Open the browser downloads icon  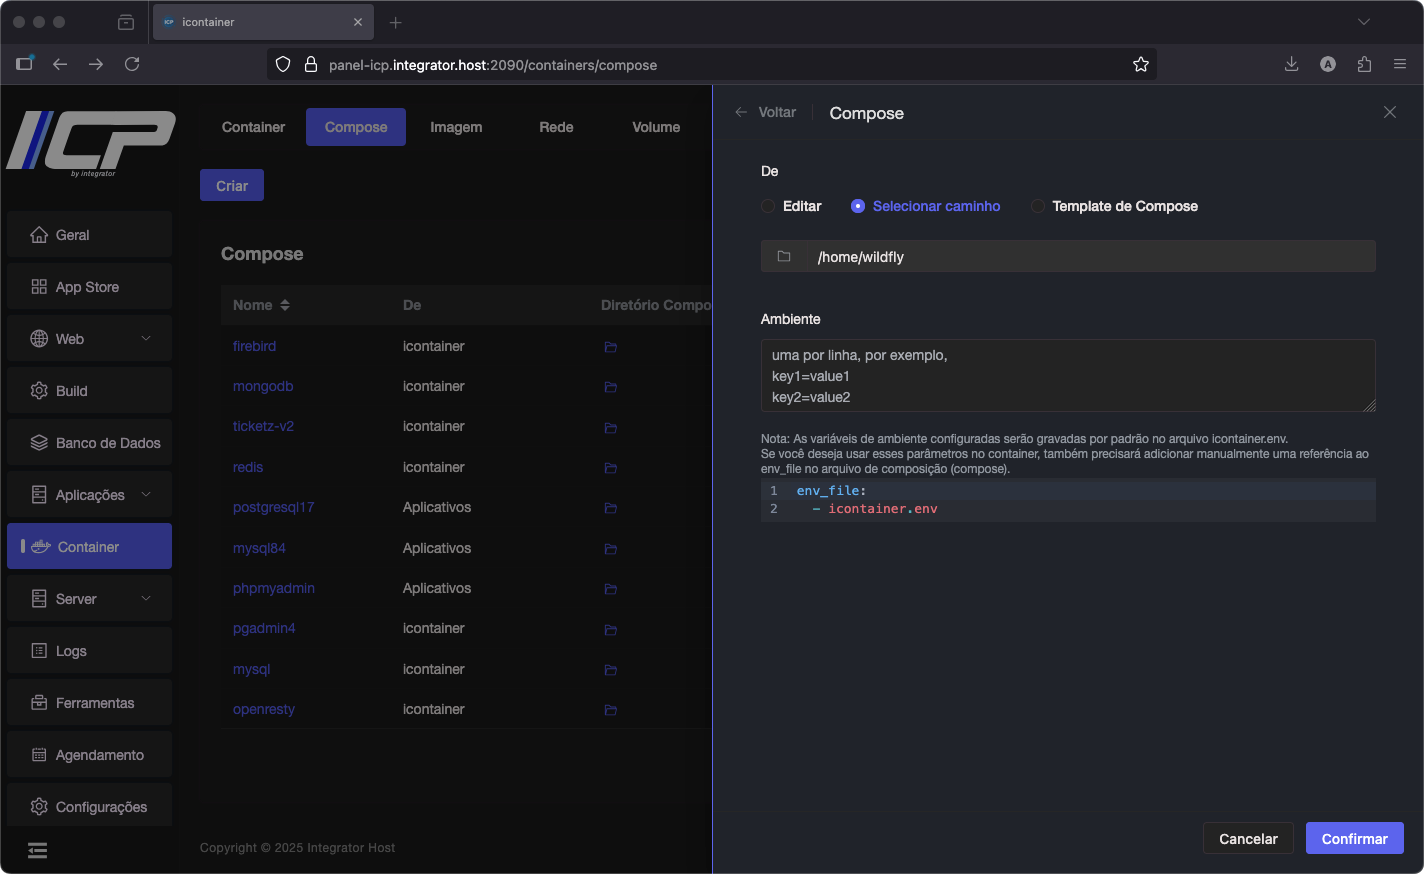1291,65
